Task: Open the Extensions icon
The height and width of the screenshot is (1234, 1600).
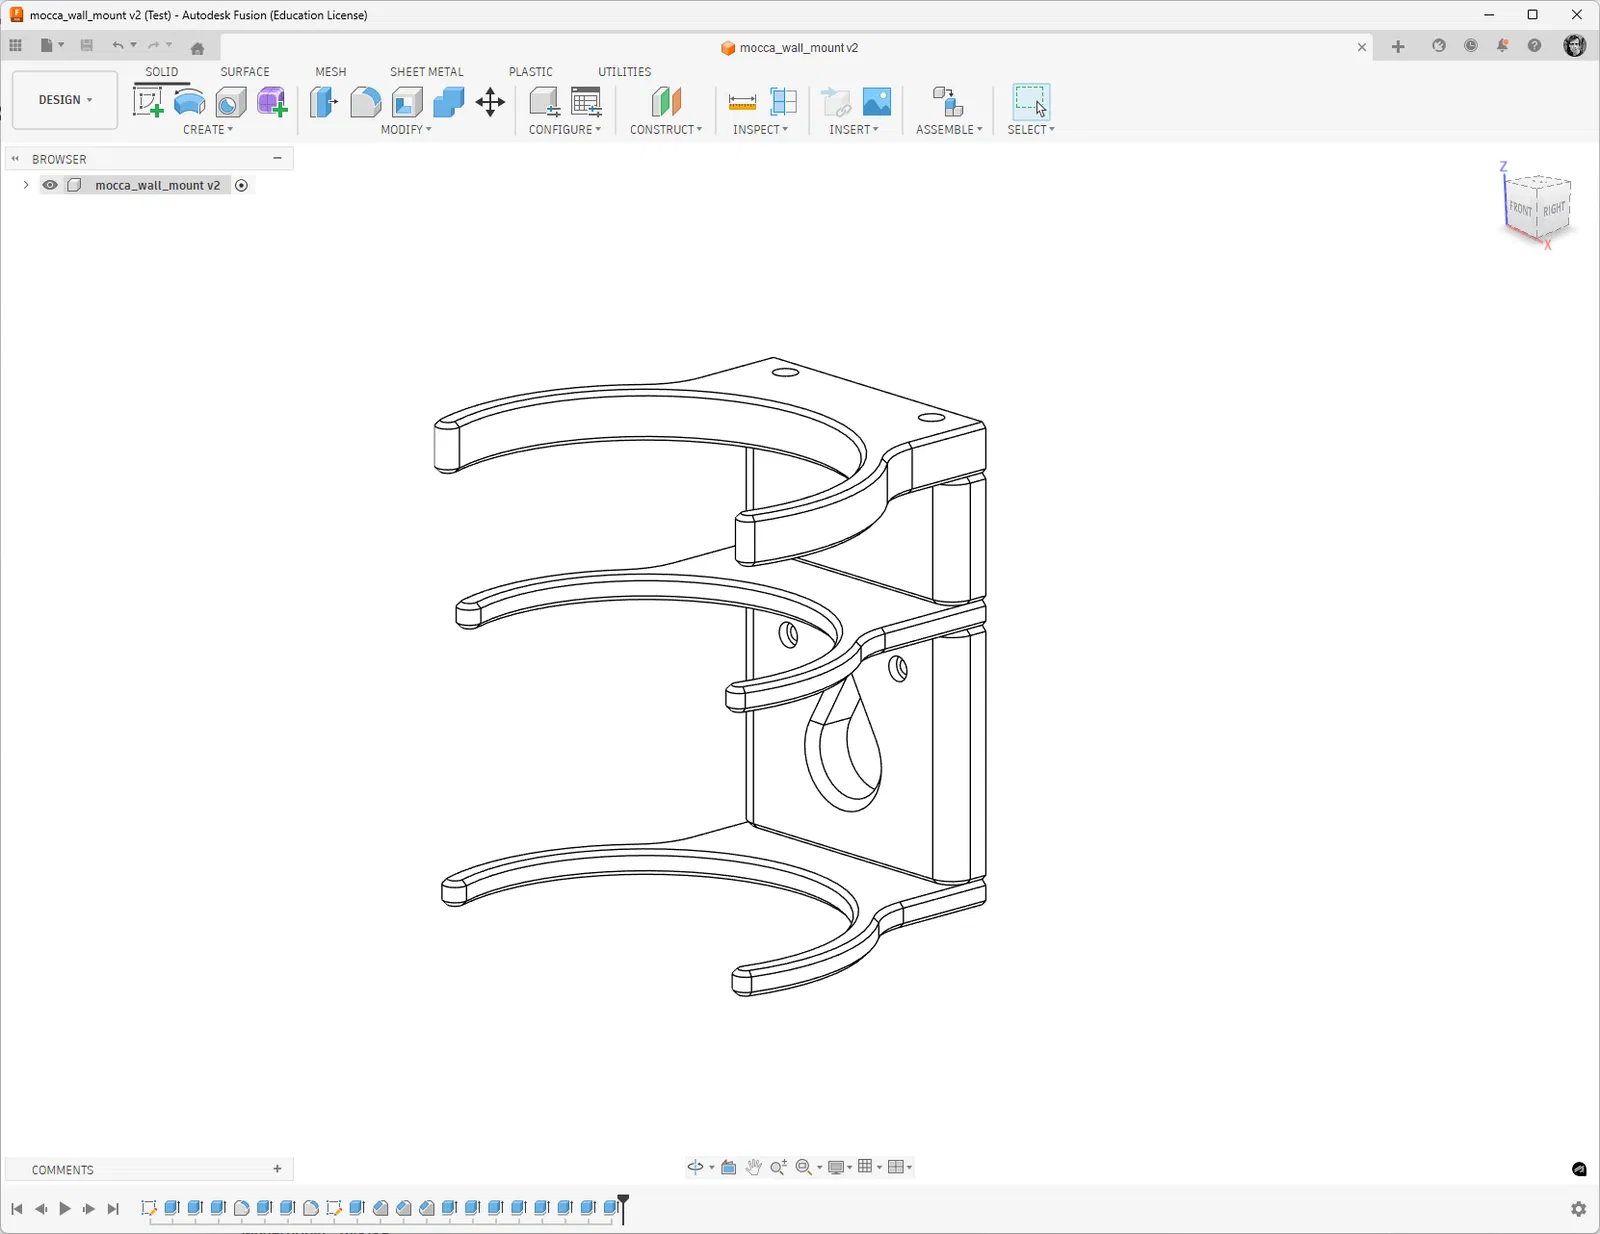Action: pyautogui.click(x=1439, y=46)
